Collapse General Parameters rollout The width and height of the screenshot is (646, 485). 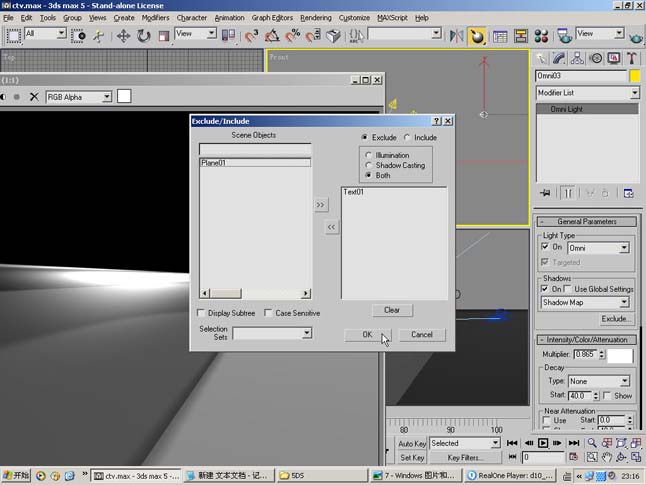[586, 222]
